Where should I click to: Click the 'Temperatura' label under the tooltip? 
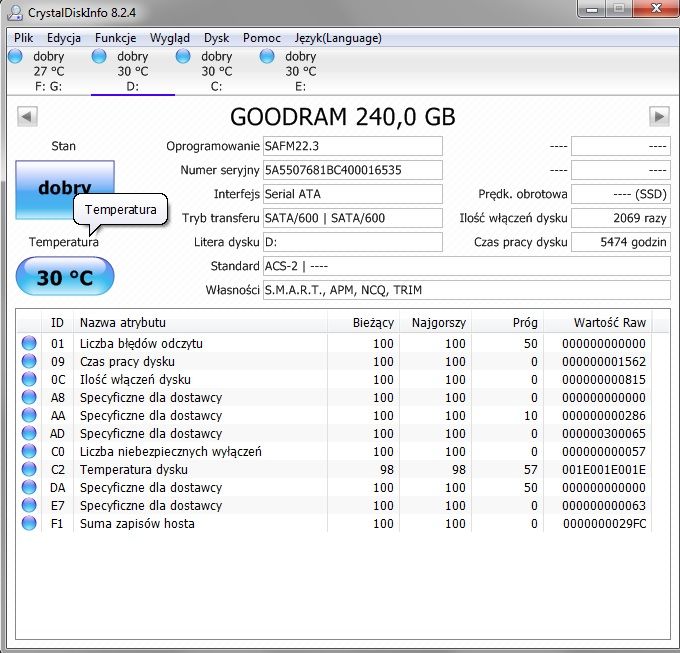tap(64, 242)
